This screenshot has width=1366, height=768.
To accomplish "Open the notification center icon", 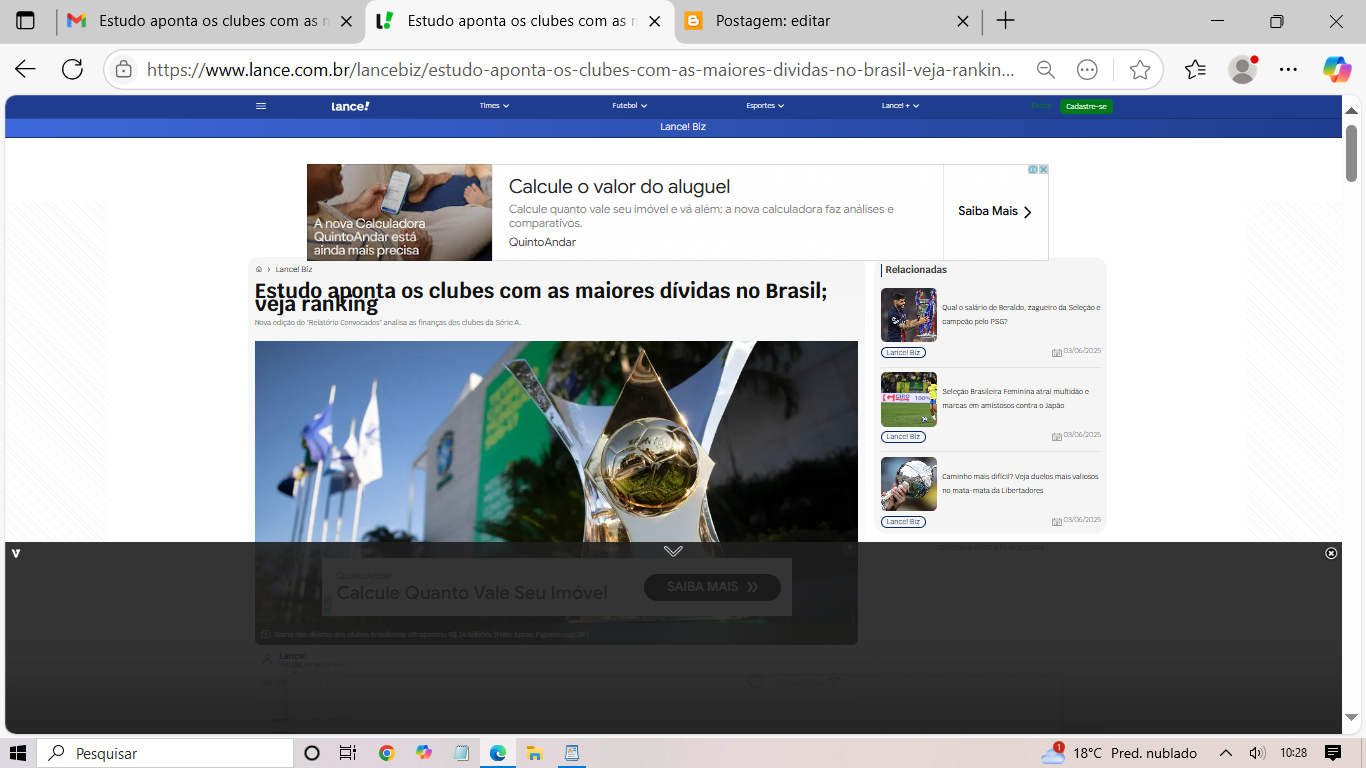I will pos(1333,753).
